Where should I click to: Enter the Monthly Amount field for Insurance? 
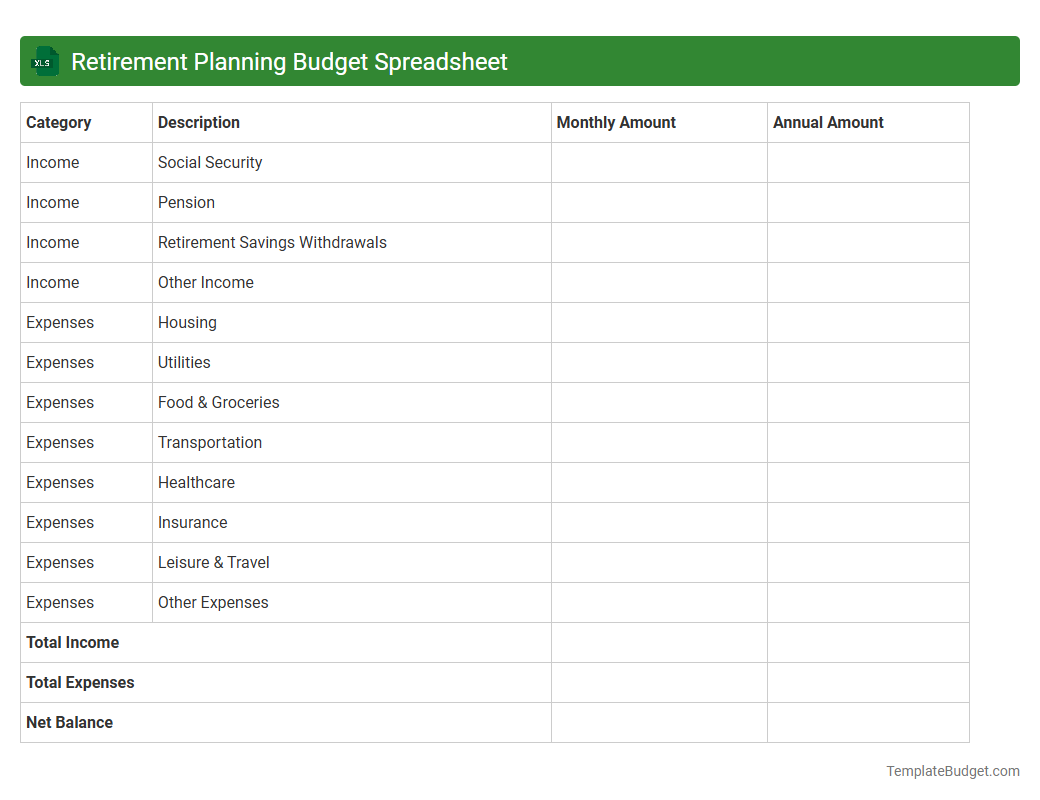pos(658,522)
